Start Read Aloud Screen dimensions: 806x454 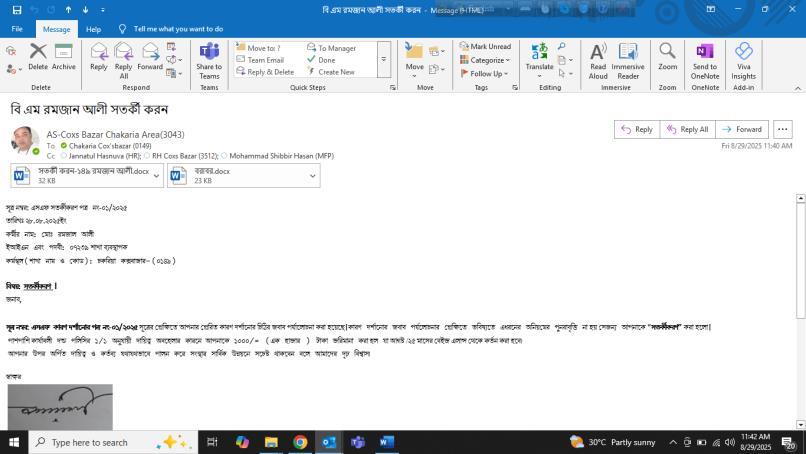tap(598, 58)
